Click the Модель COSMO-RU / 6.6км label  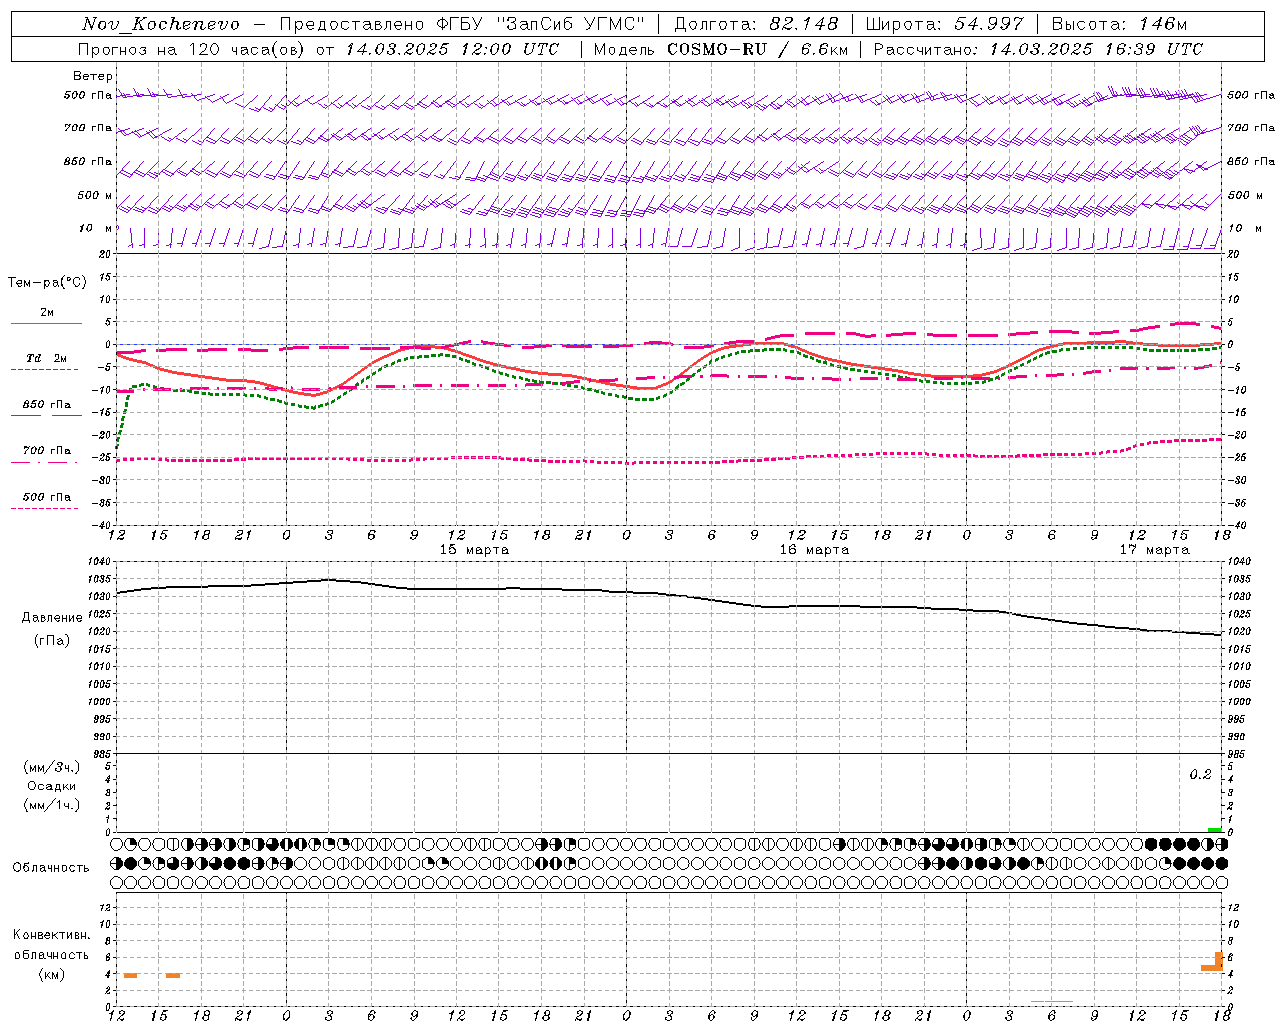click(720, 49)
